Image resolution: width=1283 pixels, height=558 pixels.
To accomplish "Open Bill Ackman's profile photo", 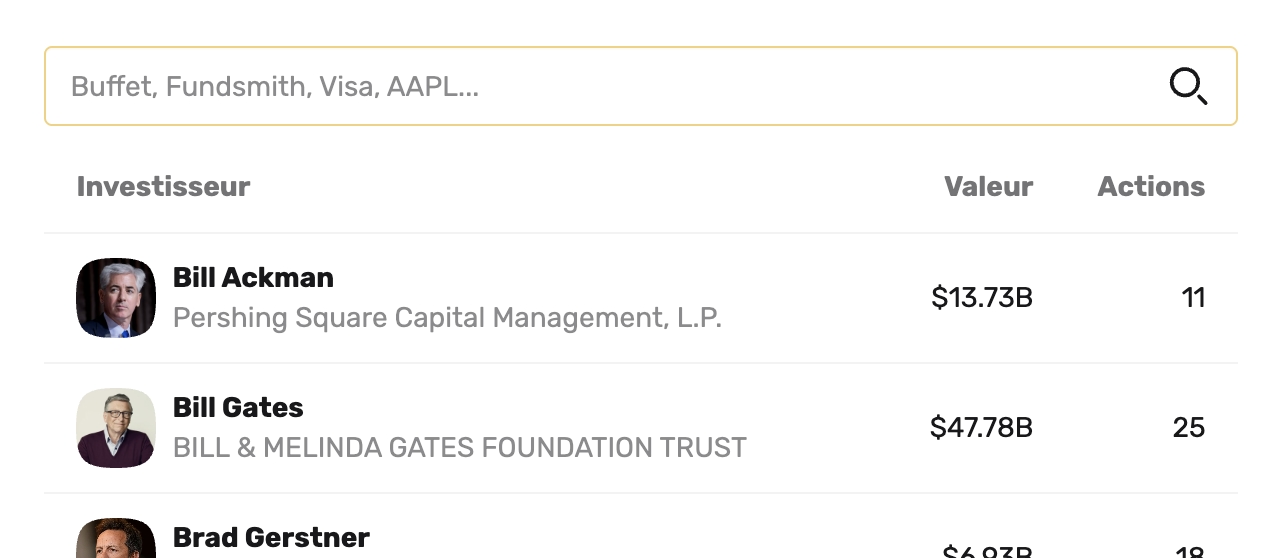I will [x=116, y=298].
